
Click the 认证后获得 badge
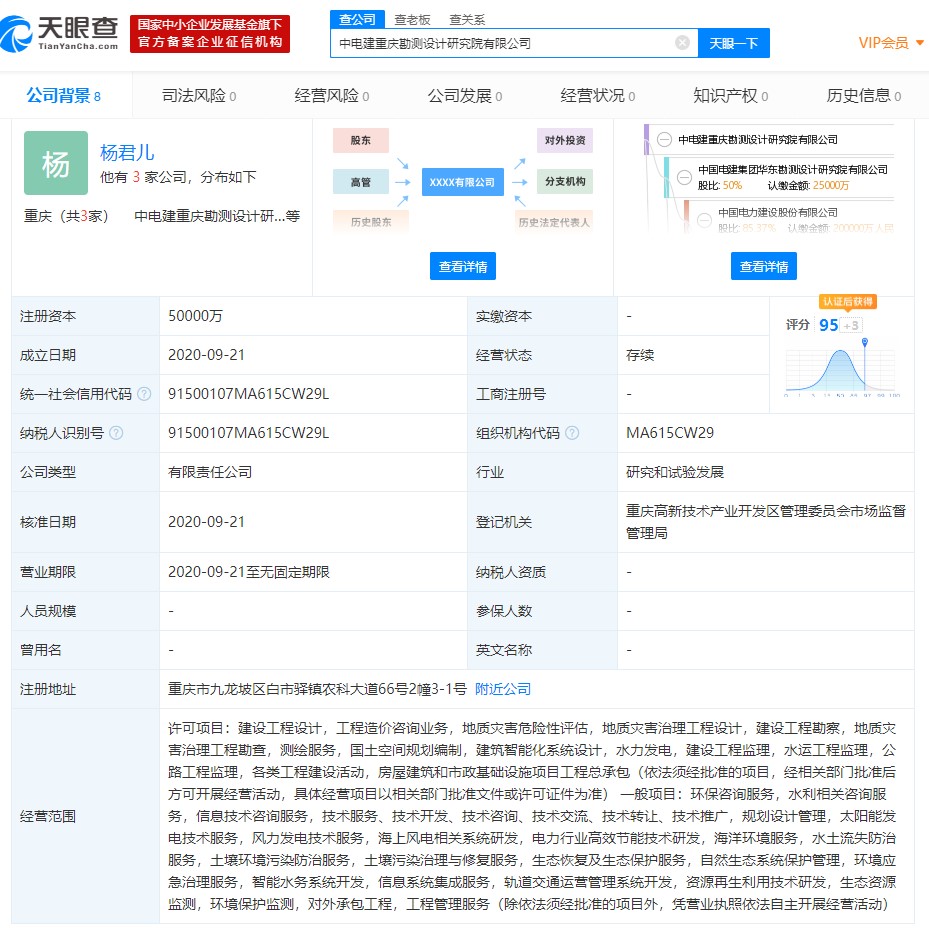click(848, 301)
